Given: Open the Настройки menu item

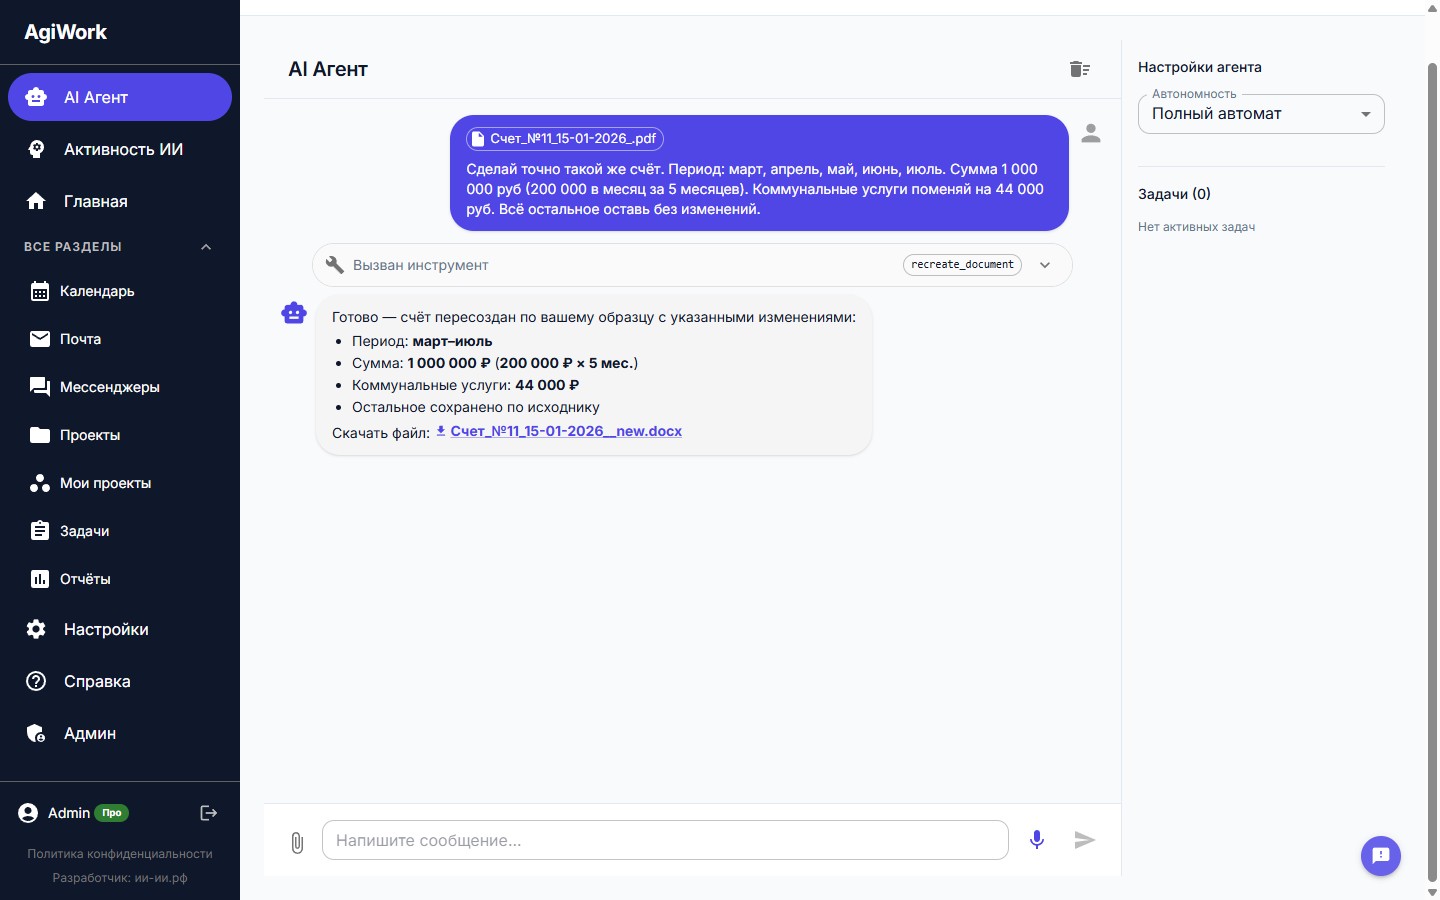Looking at the screenshot, I should coord(105,629).
